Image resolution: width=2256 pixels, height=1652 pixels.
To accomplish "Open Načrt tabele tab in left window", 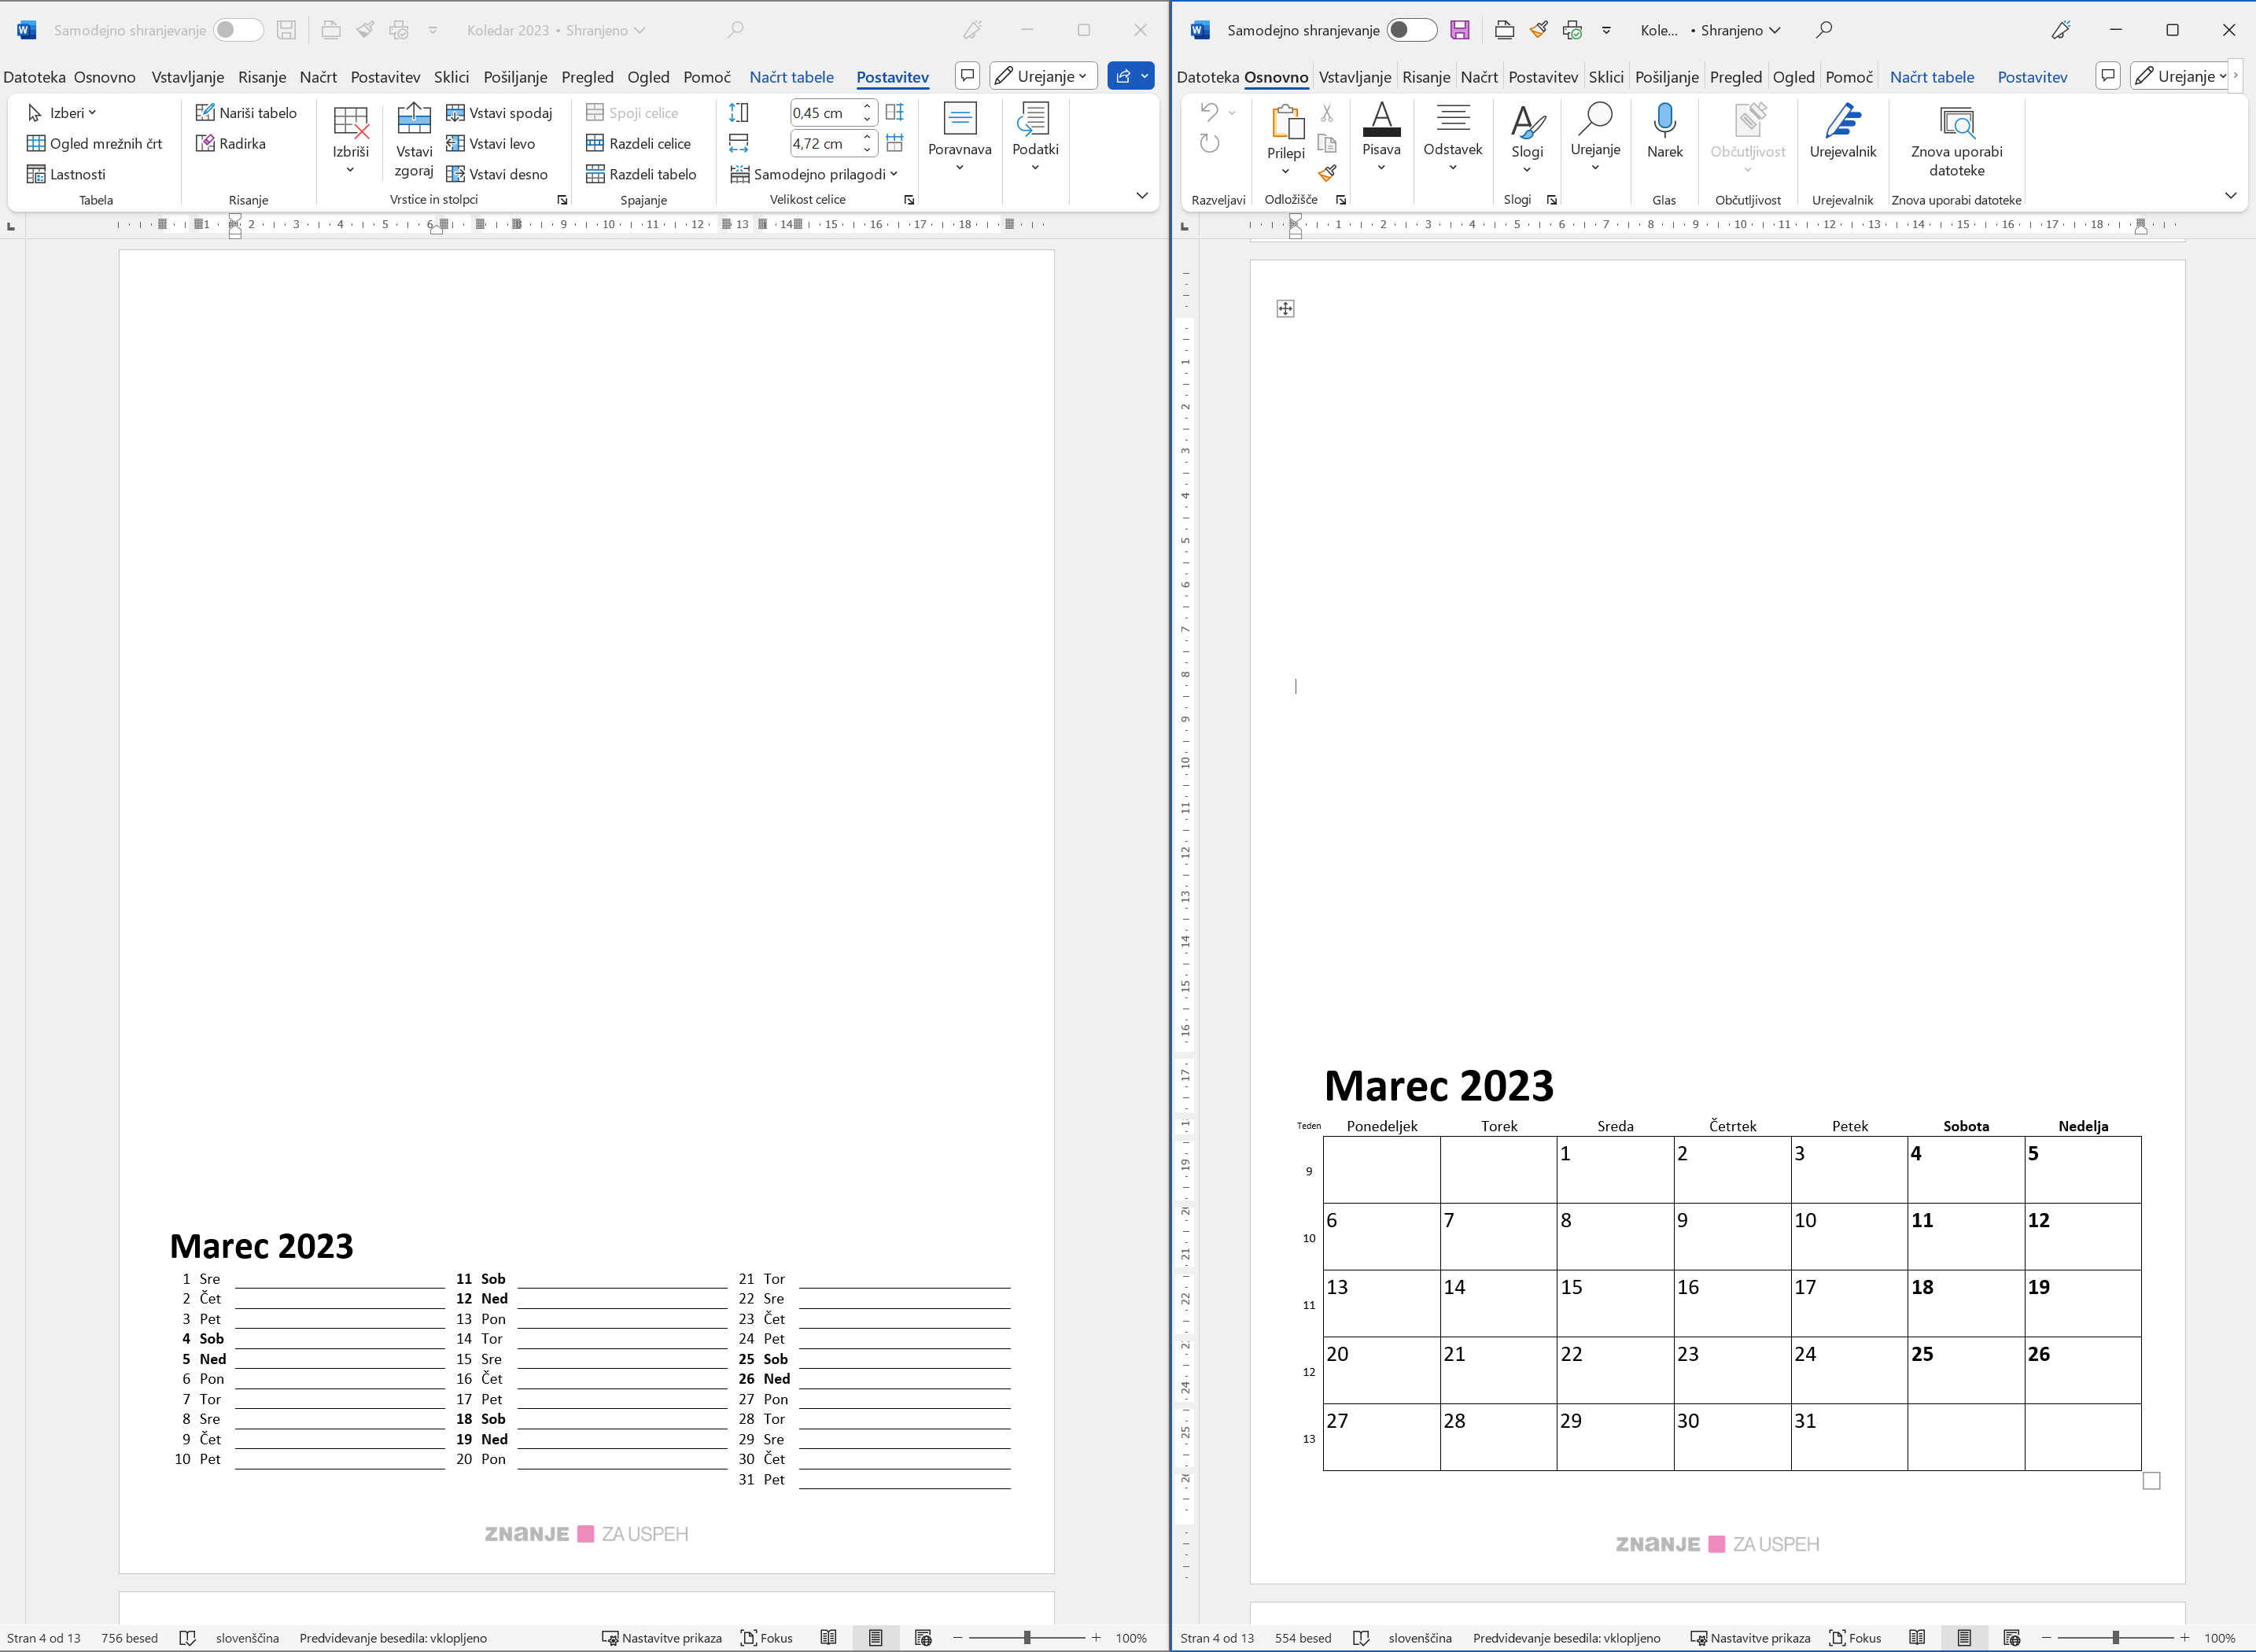I will click(791, 77).
